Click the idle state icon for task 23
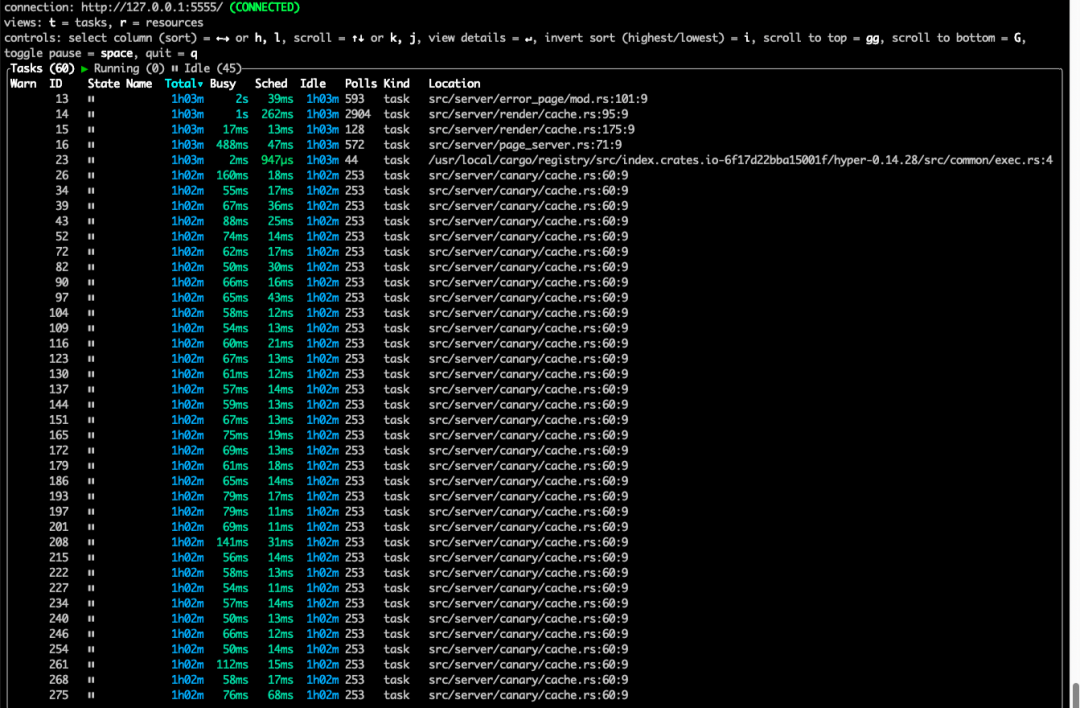Screen dimensions: 1080x708 (x=91, y=160)
